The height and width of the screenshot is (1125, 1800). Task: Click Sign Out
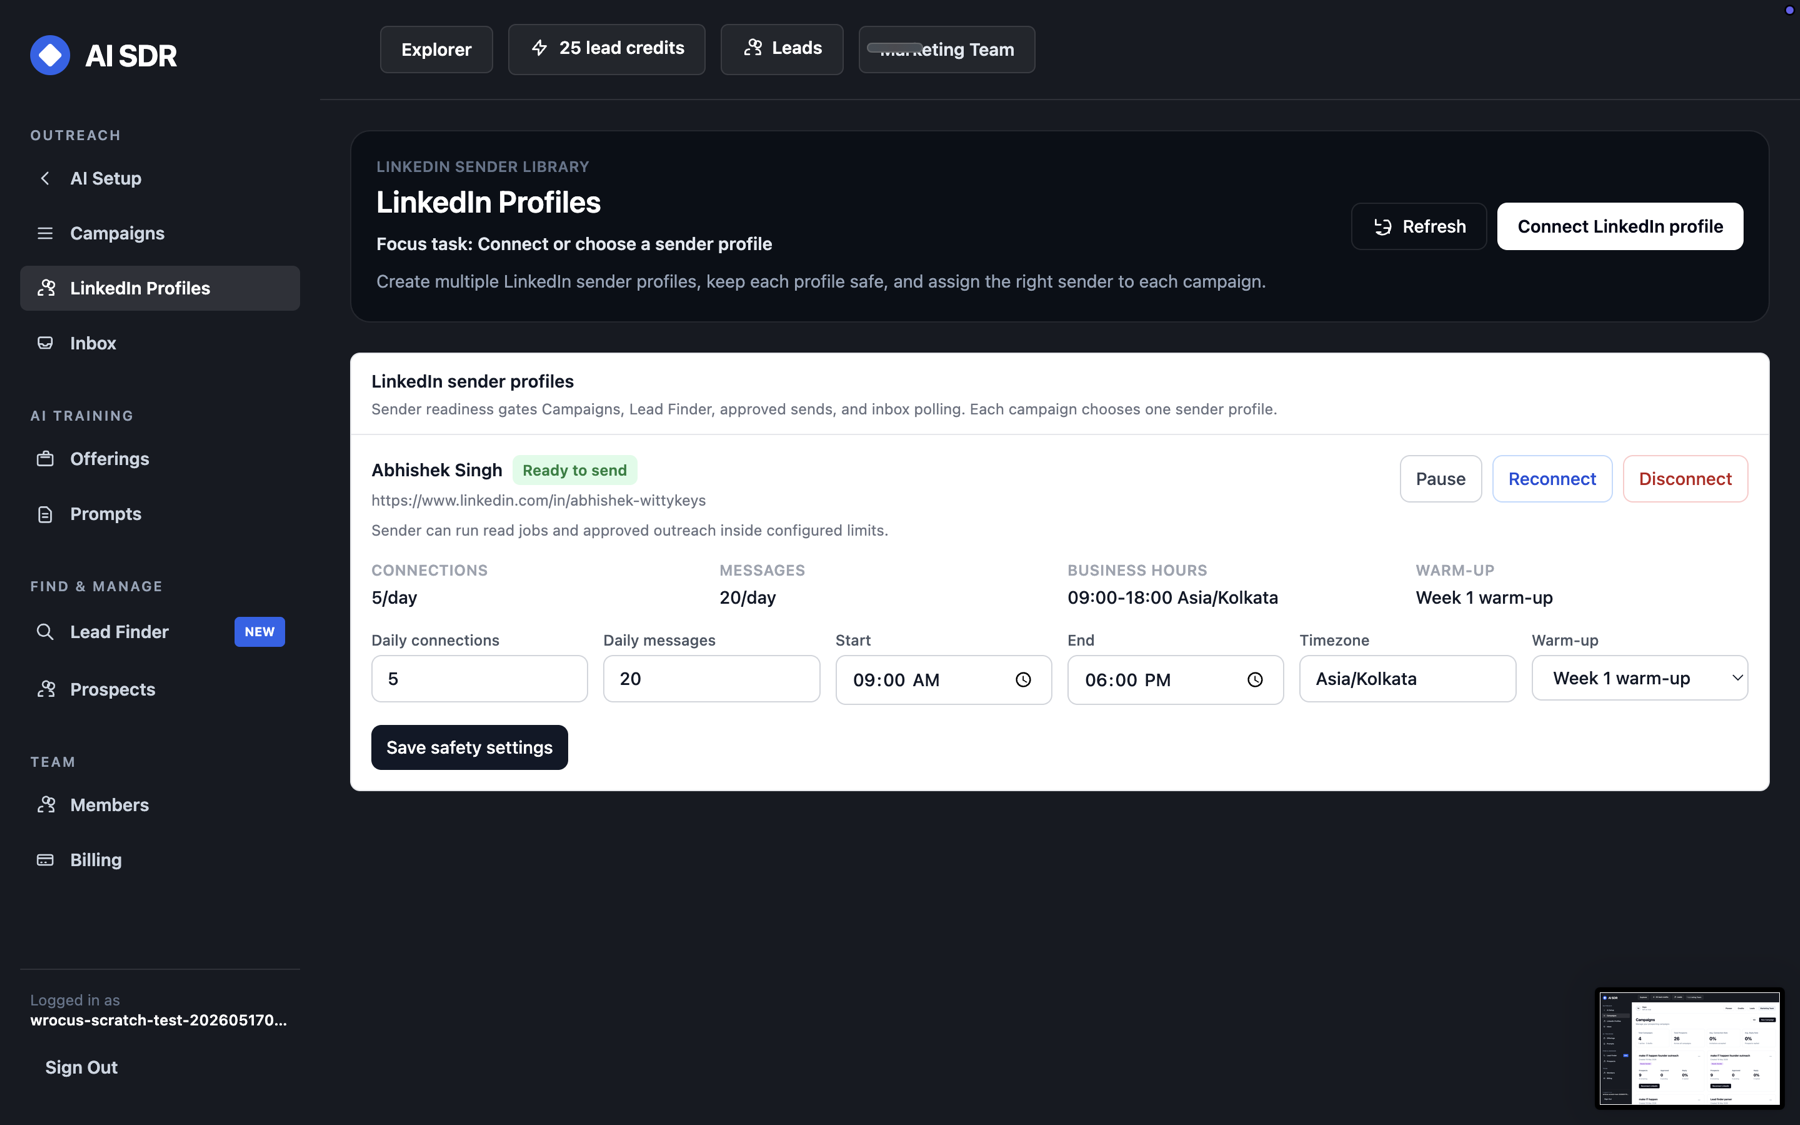point(81,1068)
